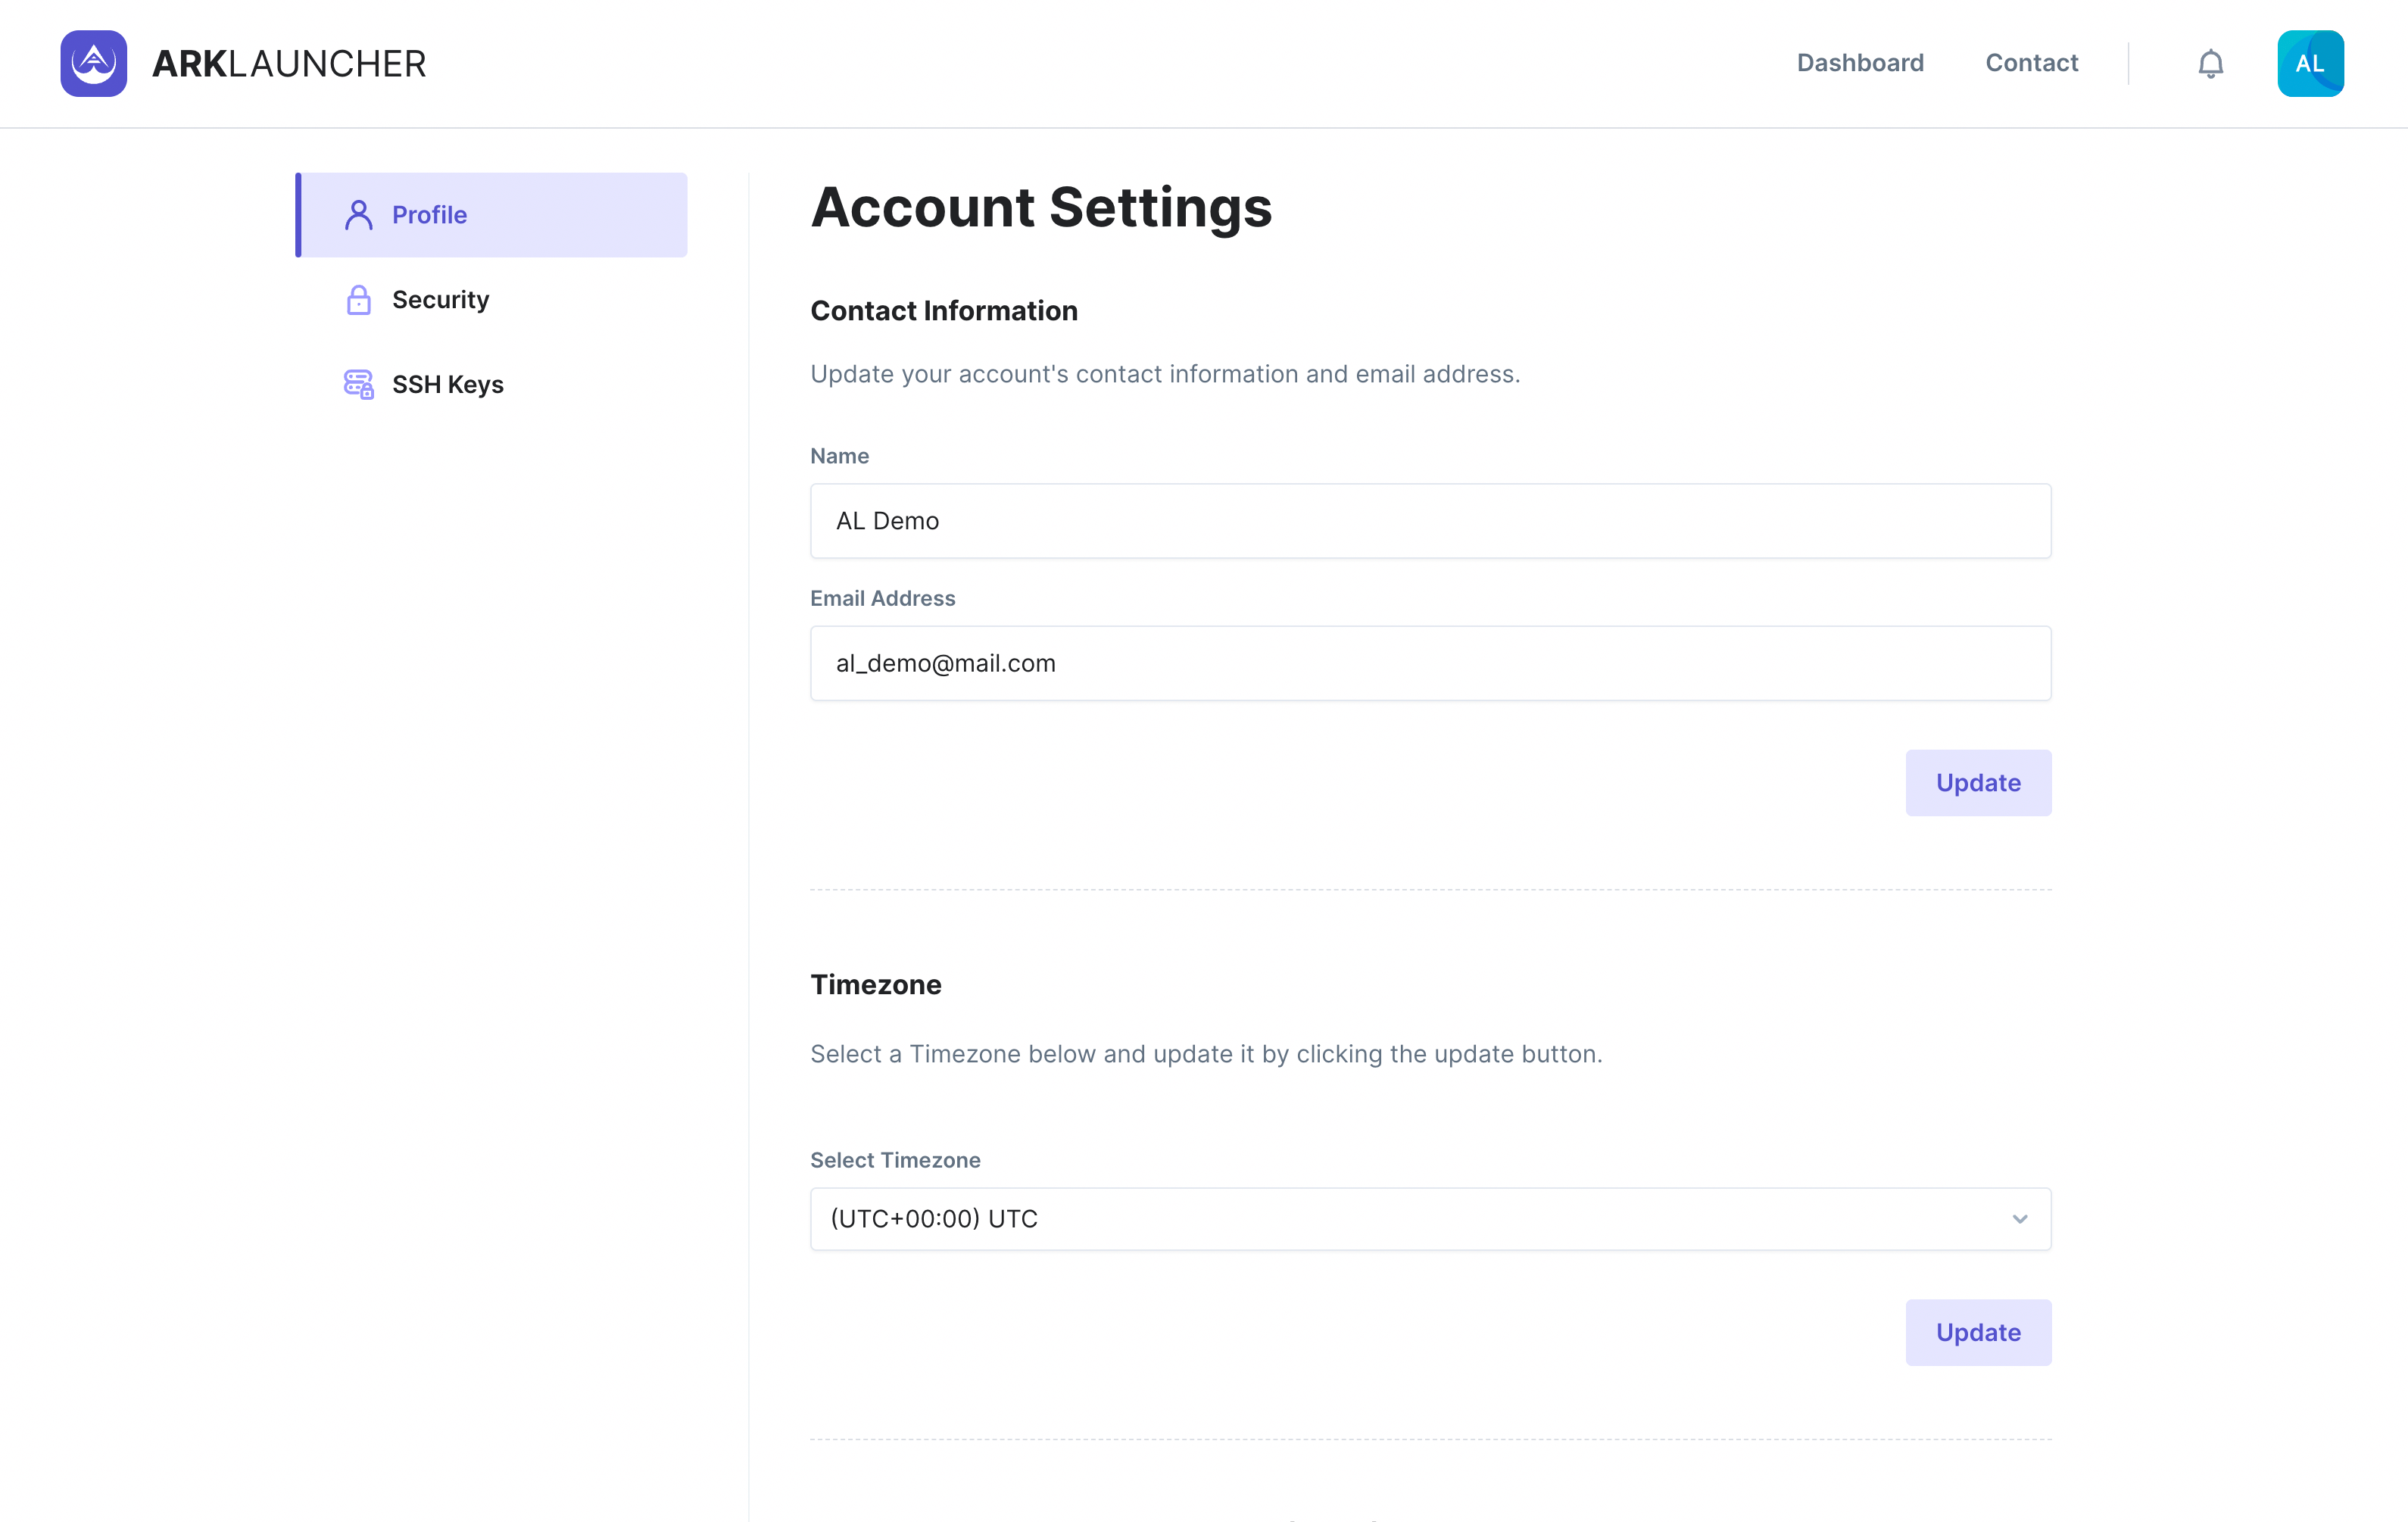The width and height of the screenshot is (2408, 1522).
Task: Open the AL user avatar menu
Action: [x=2310, y=63]
